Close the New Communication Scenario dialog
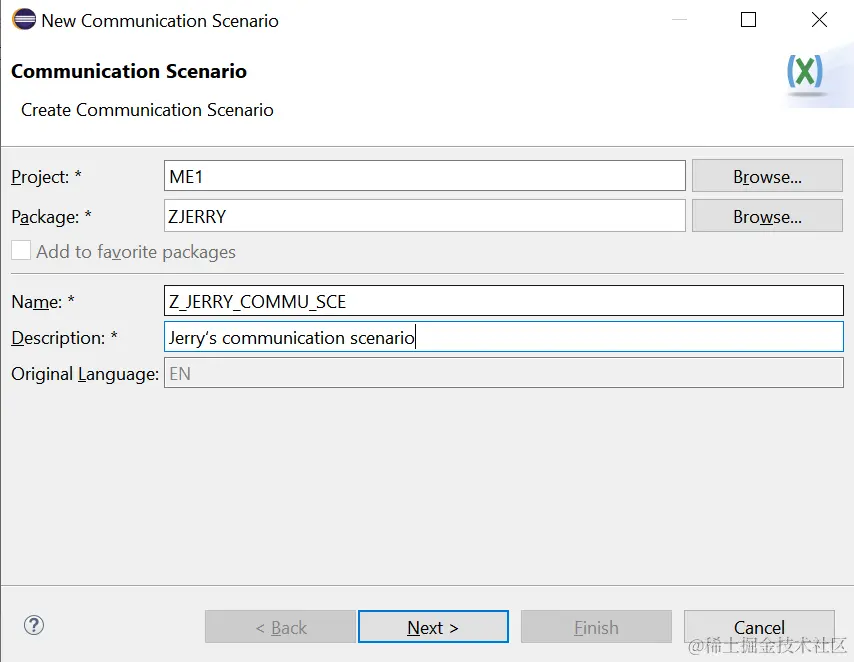Image resolution: width=854 pixels, height=662 pixels. click(x=819, y=20)
